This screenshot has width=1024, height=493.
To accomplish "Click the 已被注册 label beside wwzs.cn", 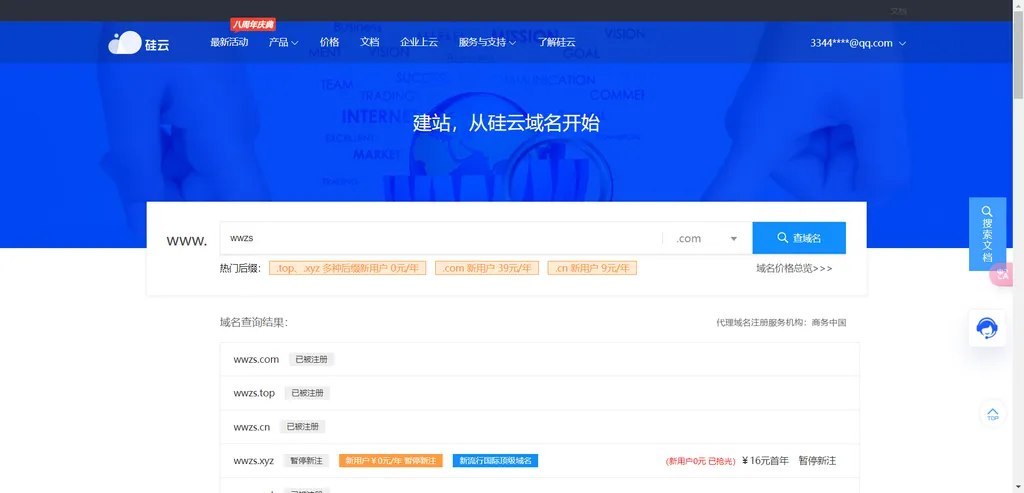I will click(302, 427).
